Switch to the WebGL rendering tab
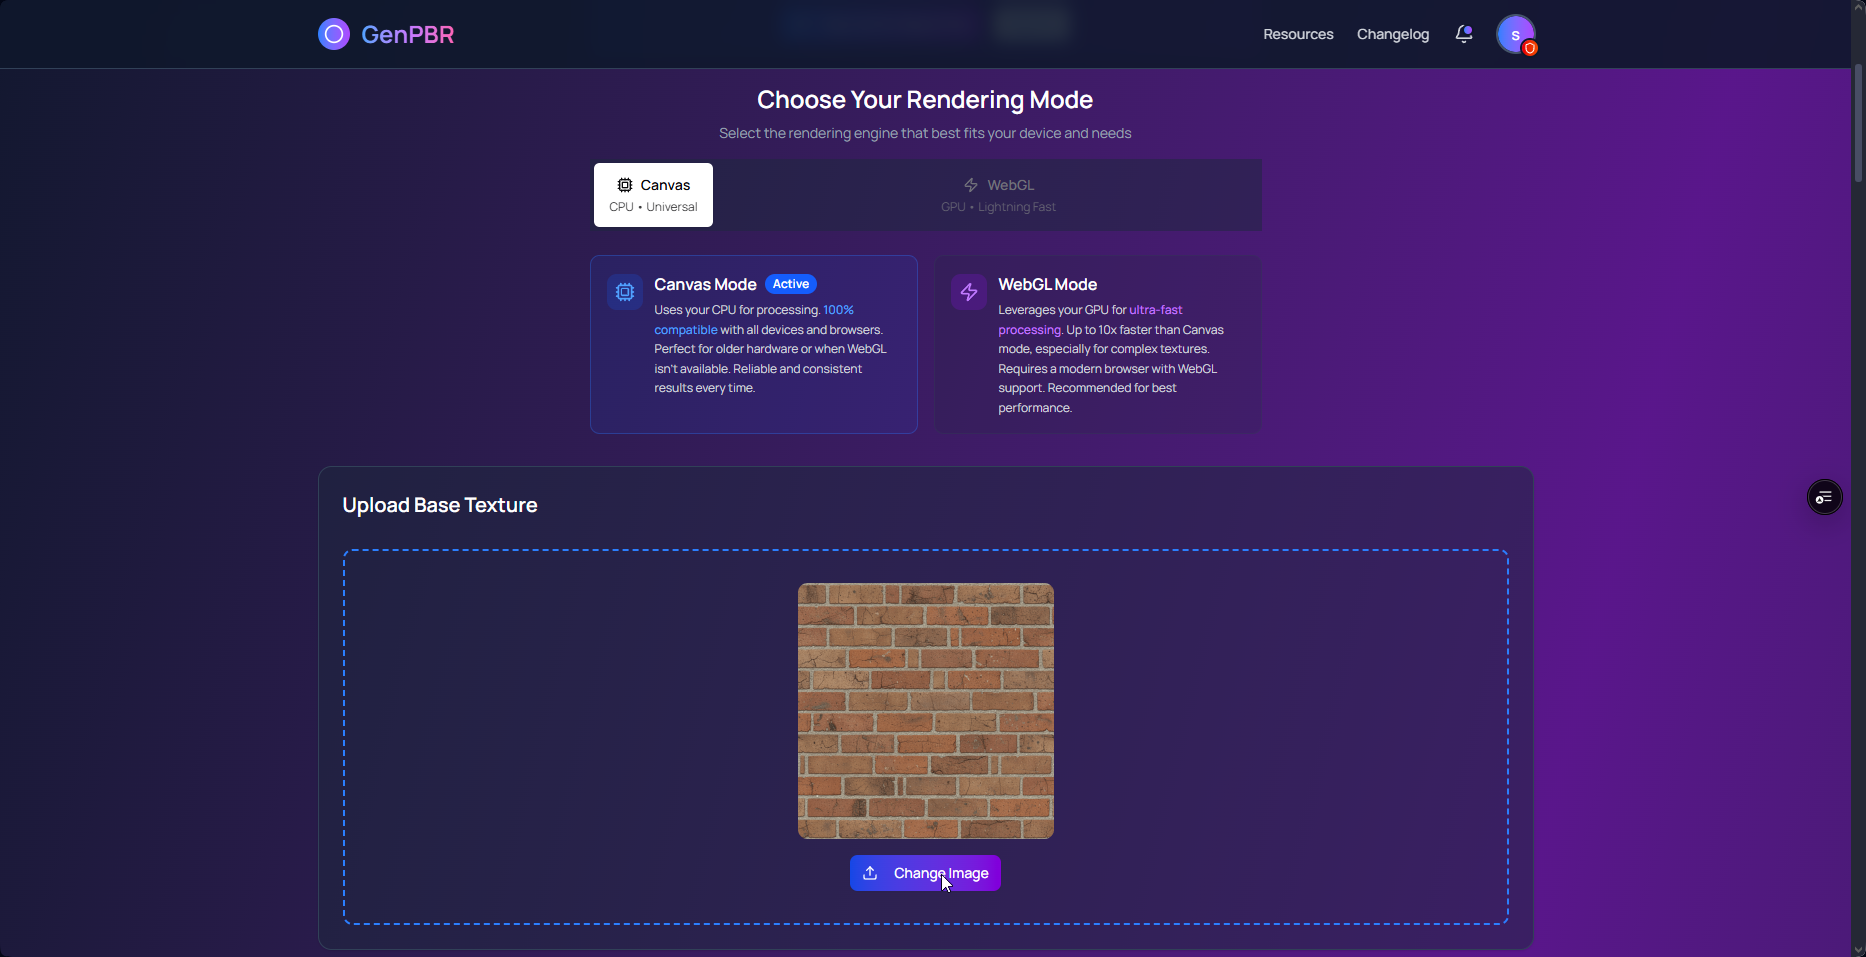This screenshot has height=957, width=1866. pyautogui.click(x=998, y=195)
